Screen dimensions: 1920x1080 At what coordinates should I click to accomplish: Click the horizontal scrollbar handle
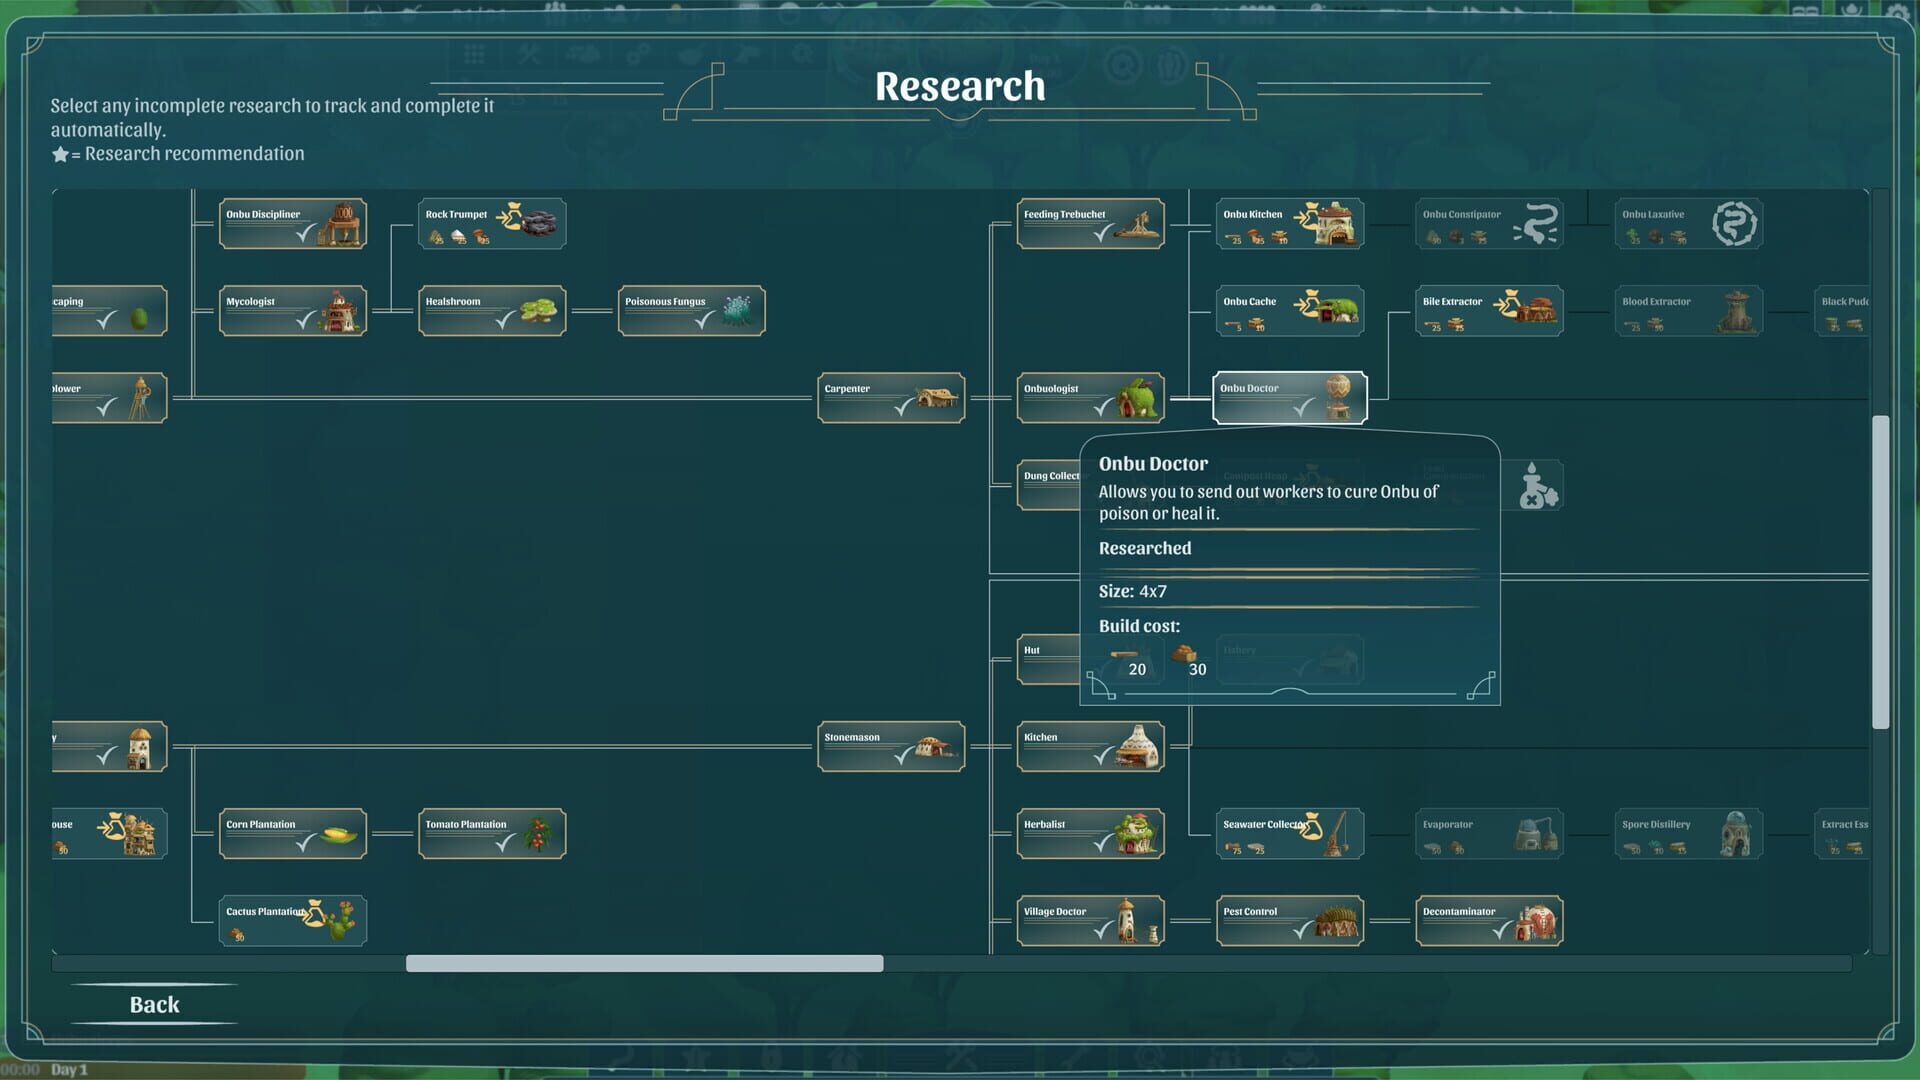[x=644, y=963]
